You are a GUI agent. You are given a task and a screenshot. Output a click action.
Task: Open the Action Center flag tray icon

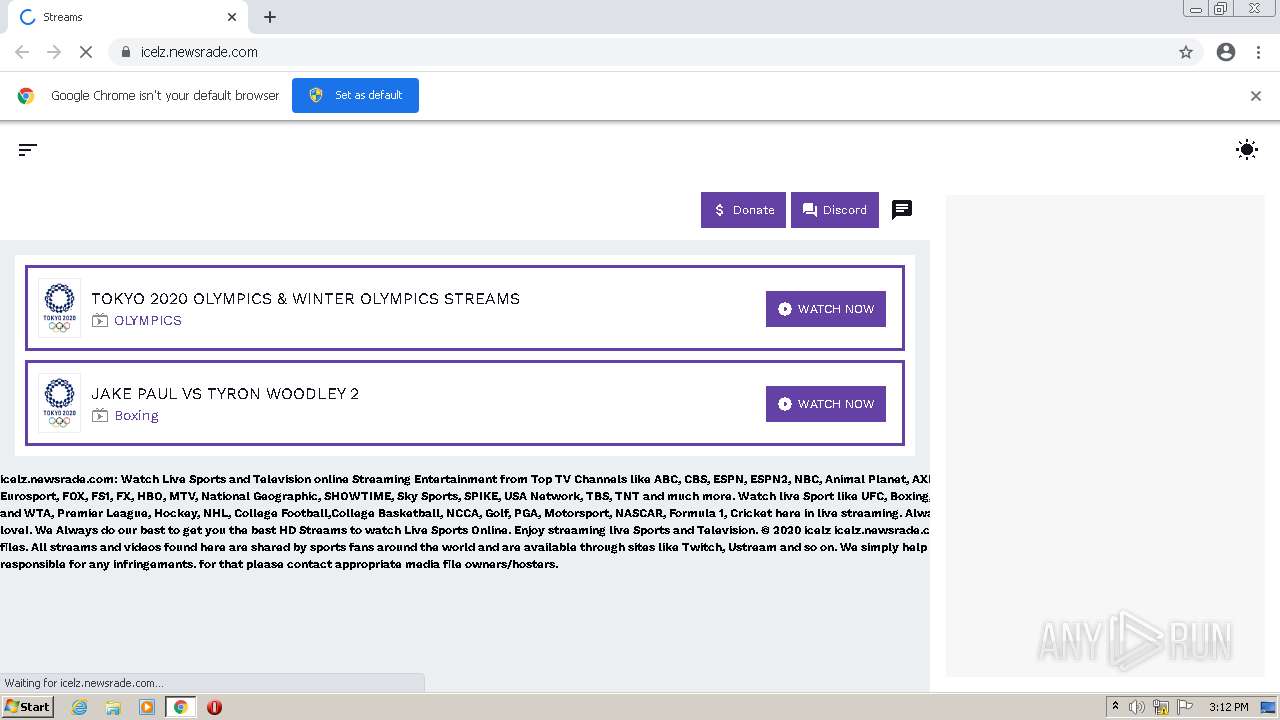click(x=1185, y=707)
